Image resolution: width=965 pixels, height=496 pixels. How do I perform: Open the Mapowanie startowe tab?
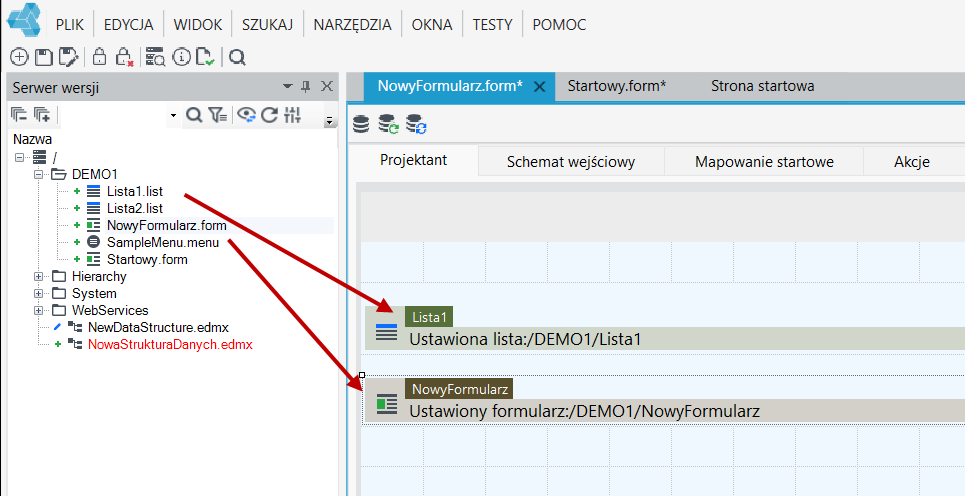(764, 162)
